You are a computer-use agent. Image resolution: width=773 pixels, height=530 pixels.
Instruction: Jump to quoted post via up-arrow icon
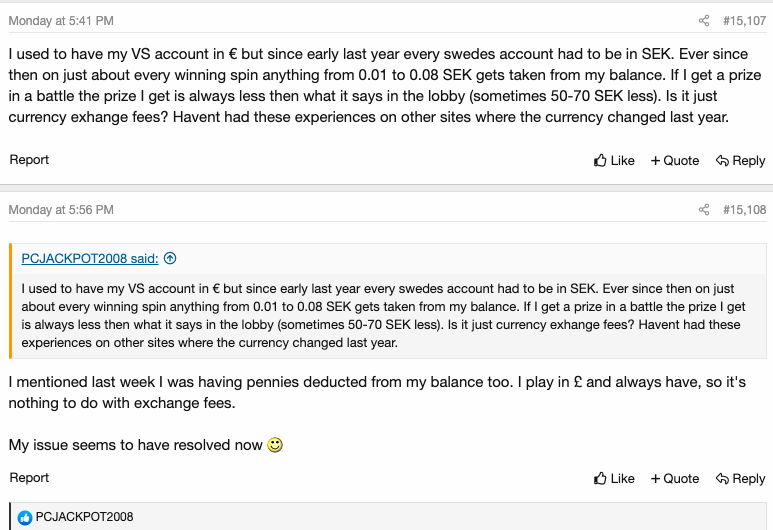coord(170,258)
